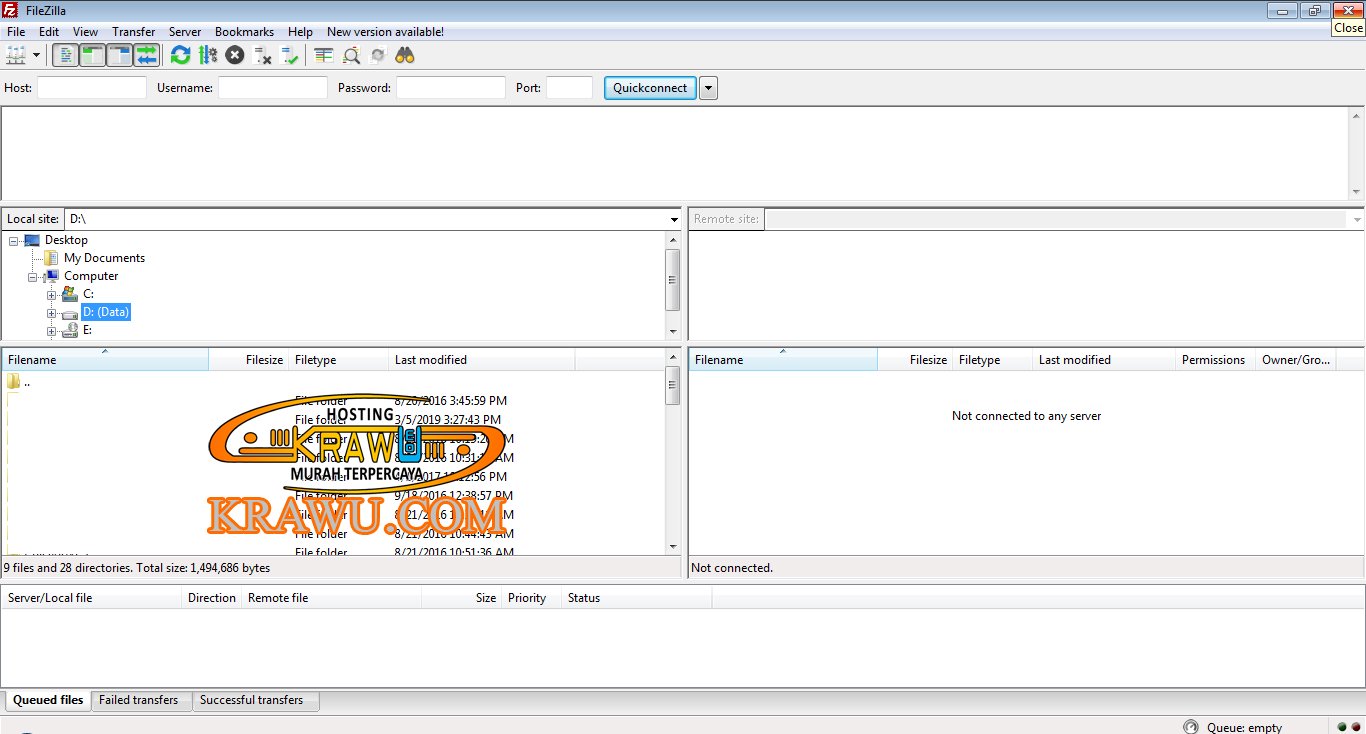The height and width of the screenshot is (734, 1366).
Task: Click 'Not connected.' remote status text
Action: pos(732,568)
